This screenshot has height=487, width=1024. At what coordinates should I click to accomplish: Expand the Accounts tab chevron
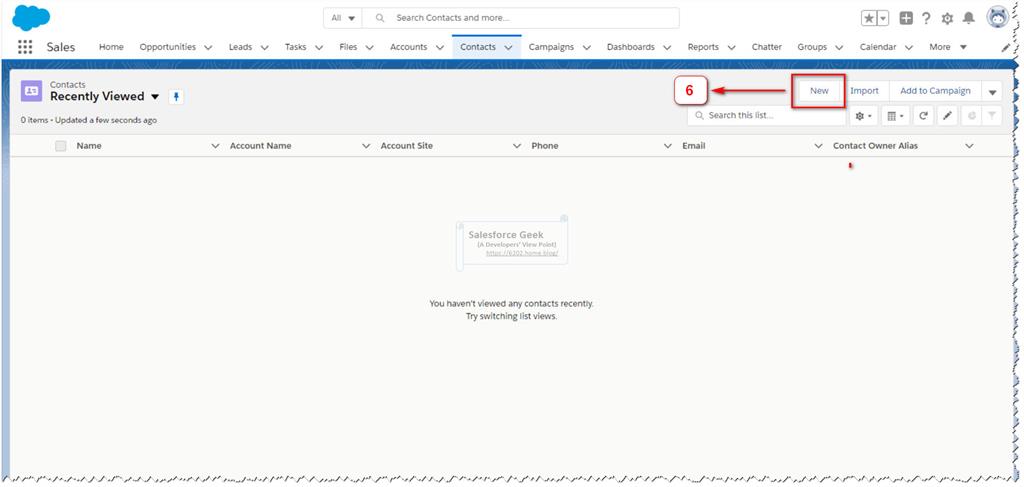pyautogui.click(x=440, y=48)
